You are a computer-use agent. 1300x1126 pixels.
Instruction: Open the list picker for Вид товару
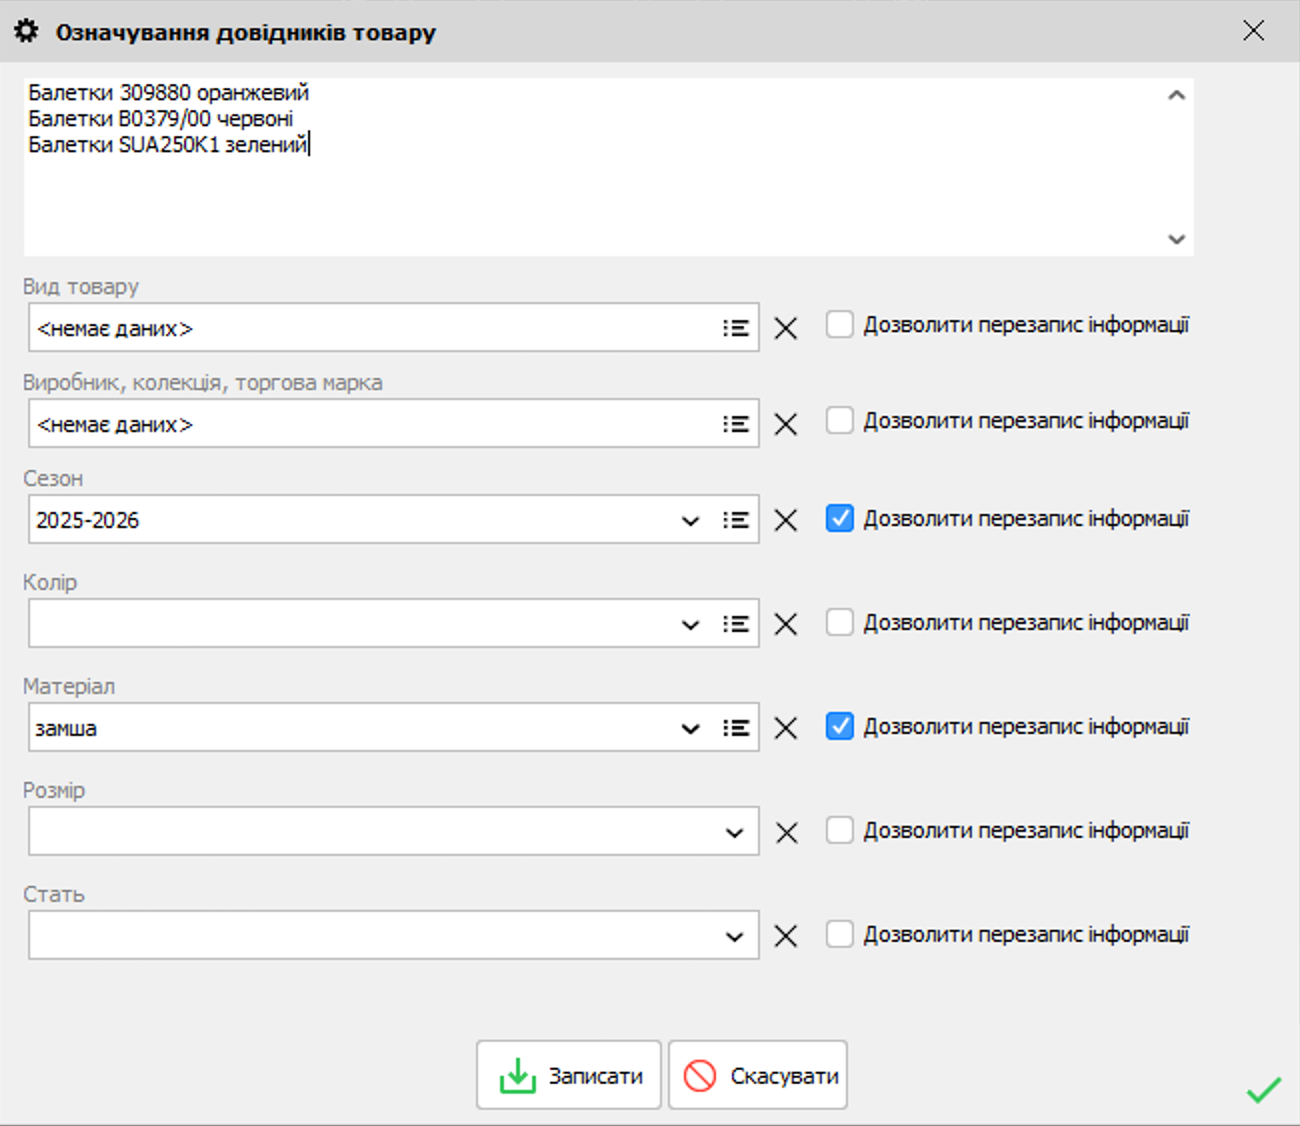click(x=736, y=328)
